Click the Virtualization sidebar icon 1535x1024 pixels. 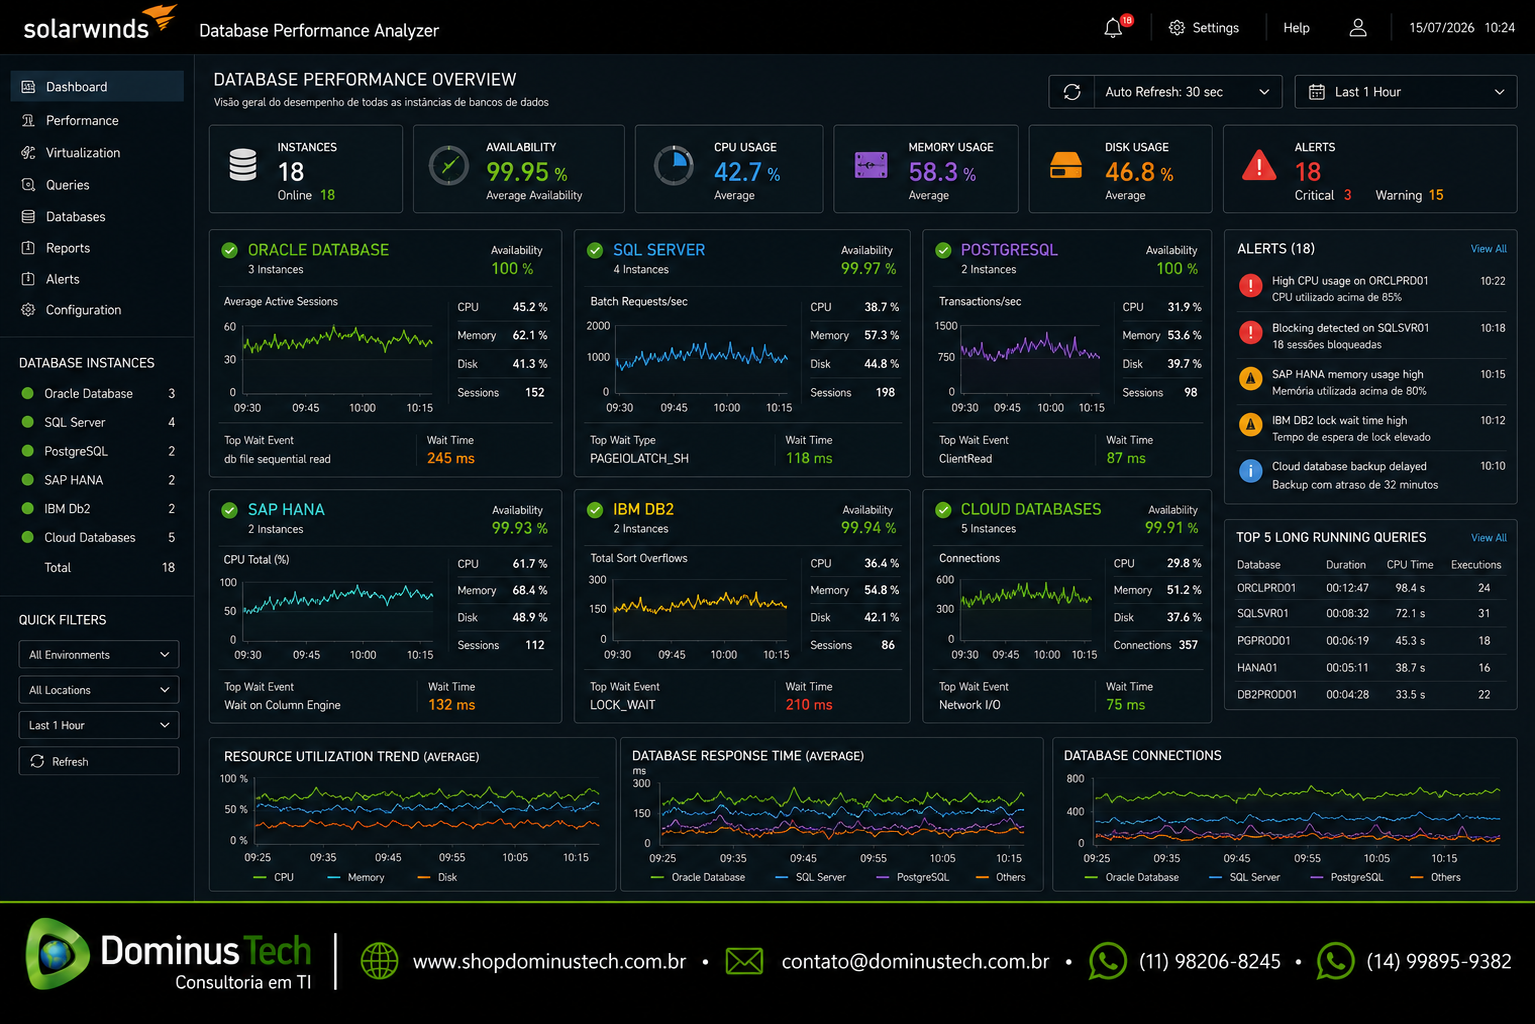[x=28, y=153]
